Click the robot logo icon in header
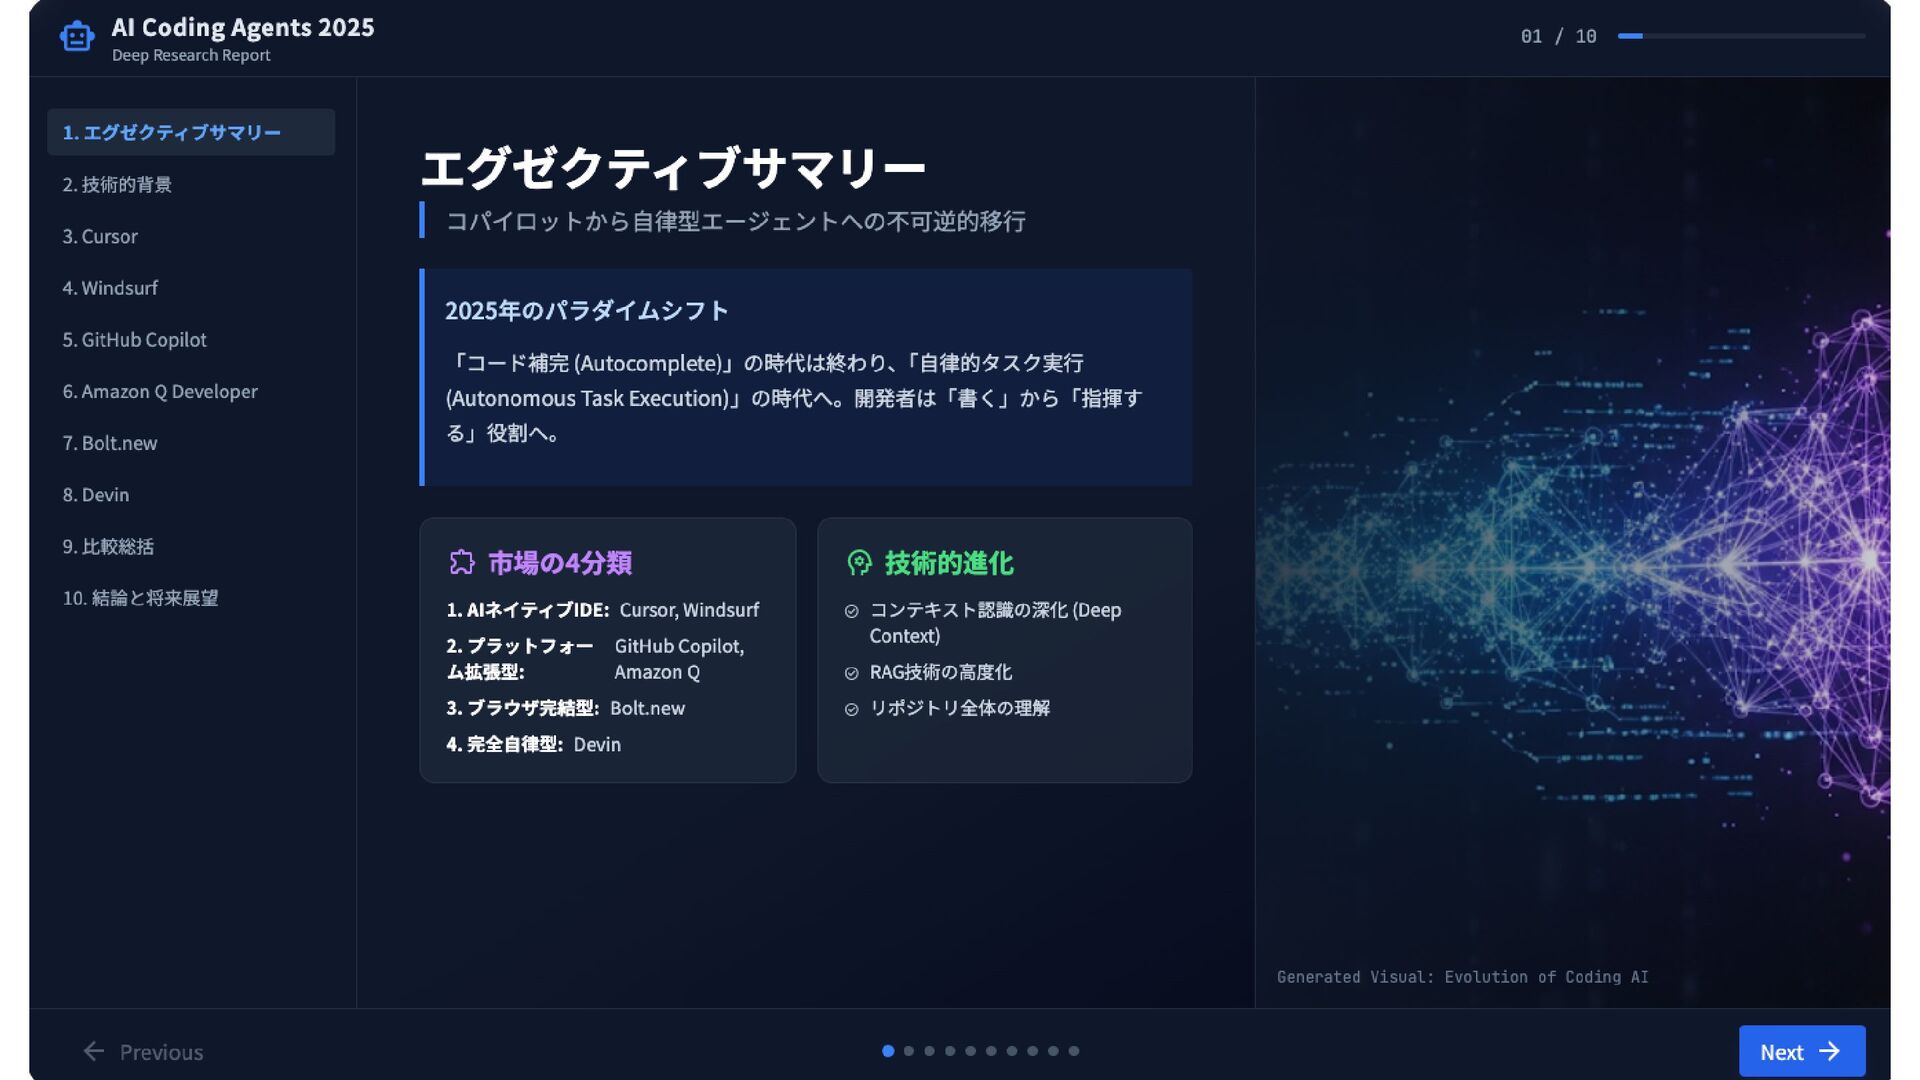 pyautogui.click(x=77, y=37)
